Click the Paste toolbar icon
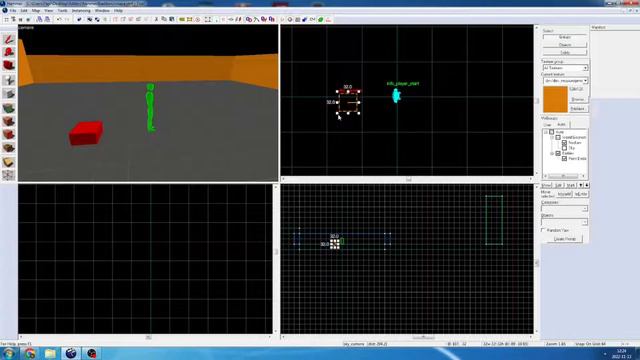Image resolution: width=640 pixels, height=360 pixels. 171,19
